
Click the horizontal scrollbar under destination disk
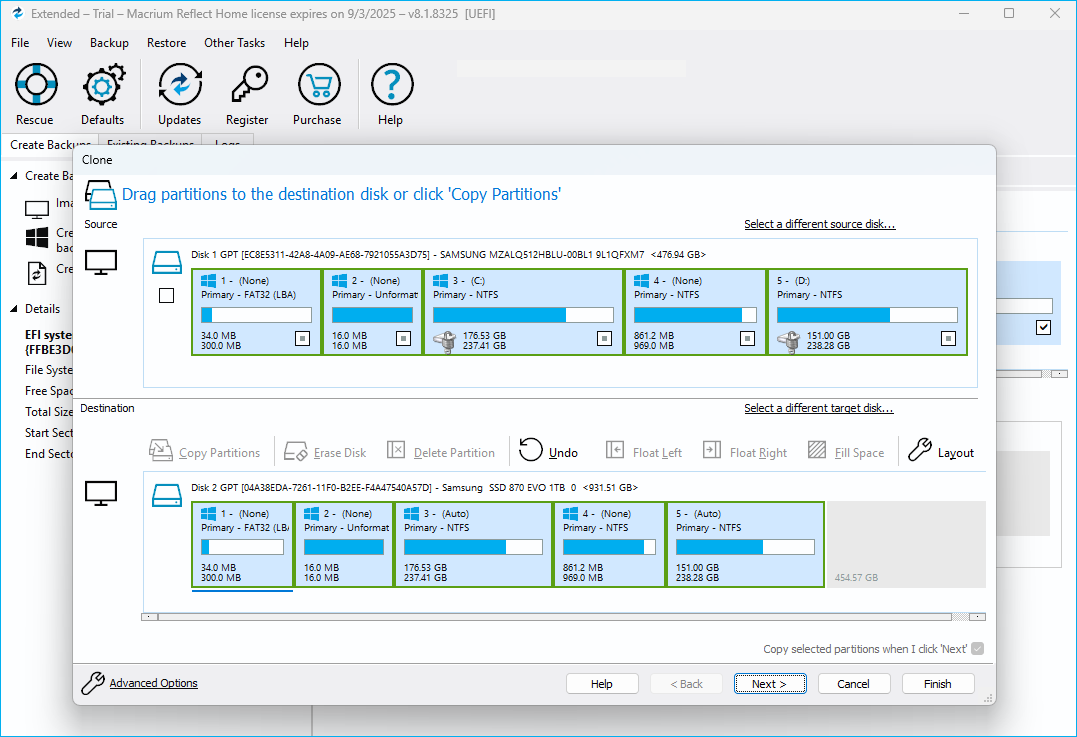[560, 617]
